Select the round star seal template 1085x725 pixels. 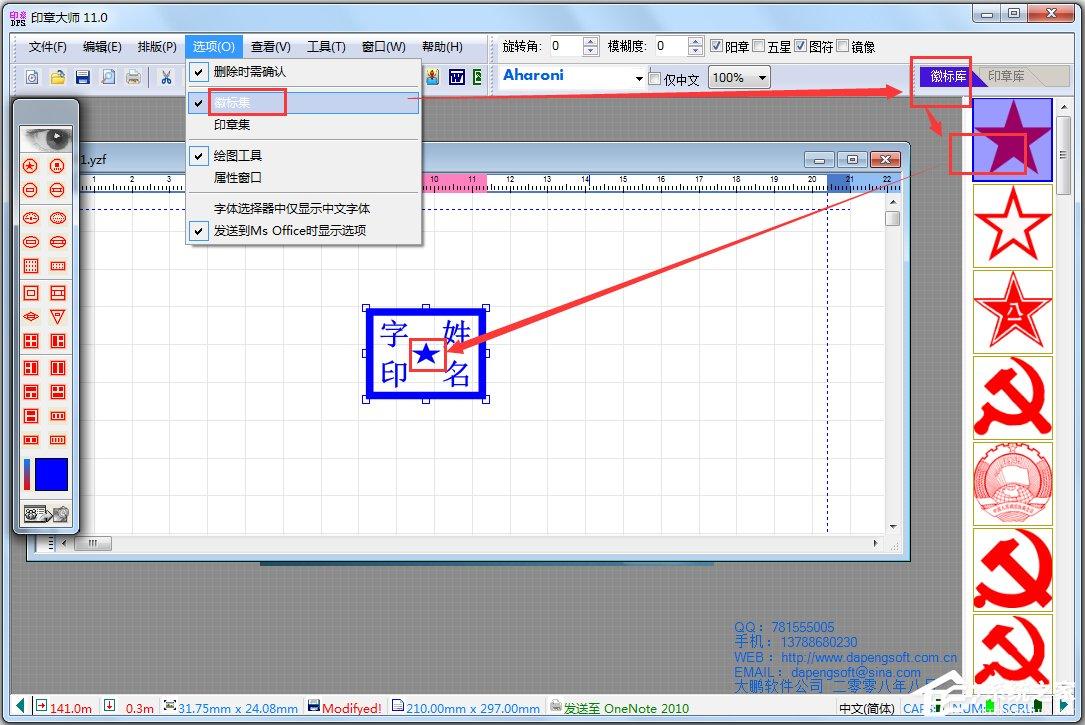pyautogui.click(x=30, y=166)
